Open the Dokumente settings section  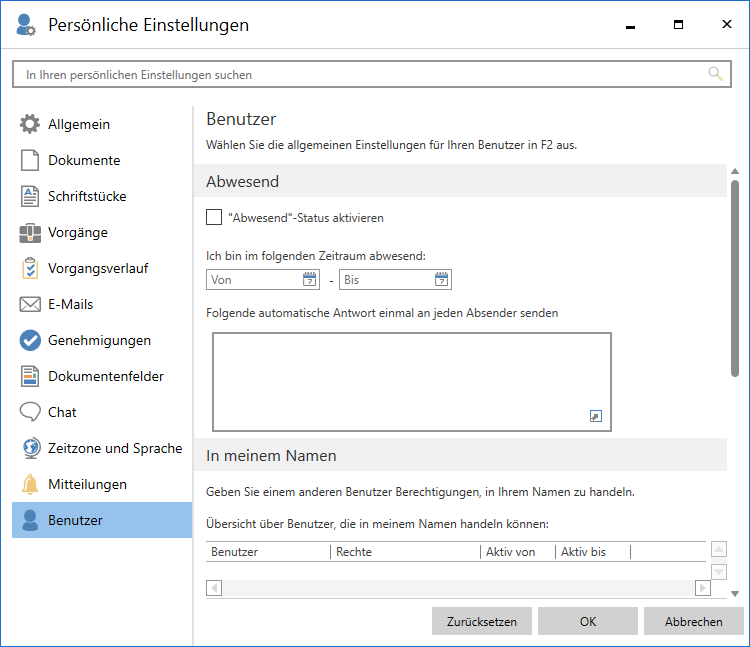(84, 161)
